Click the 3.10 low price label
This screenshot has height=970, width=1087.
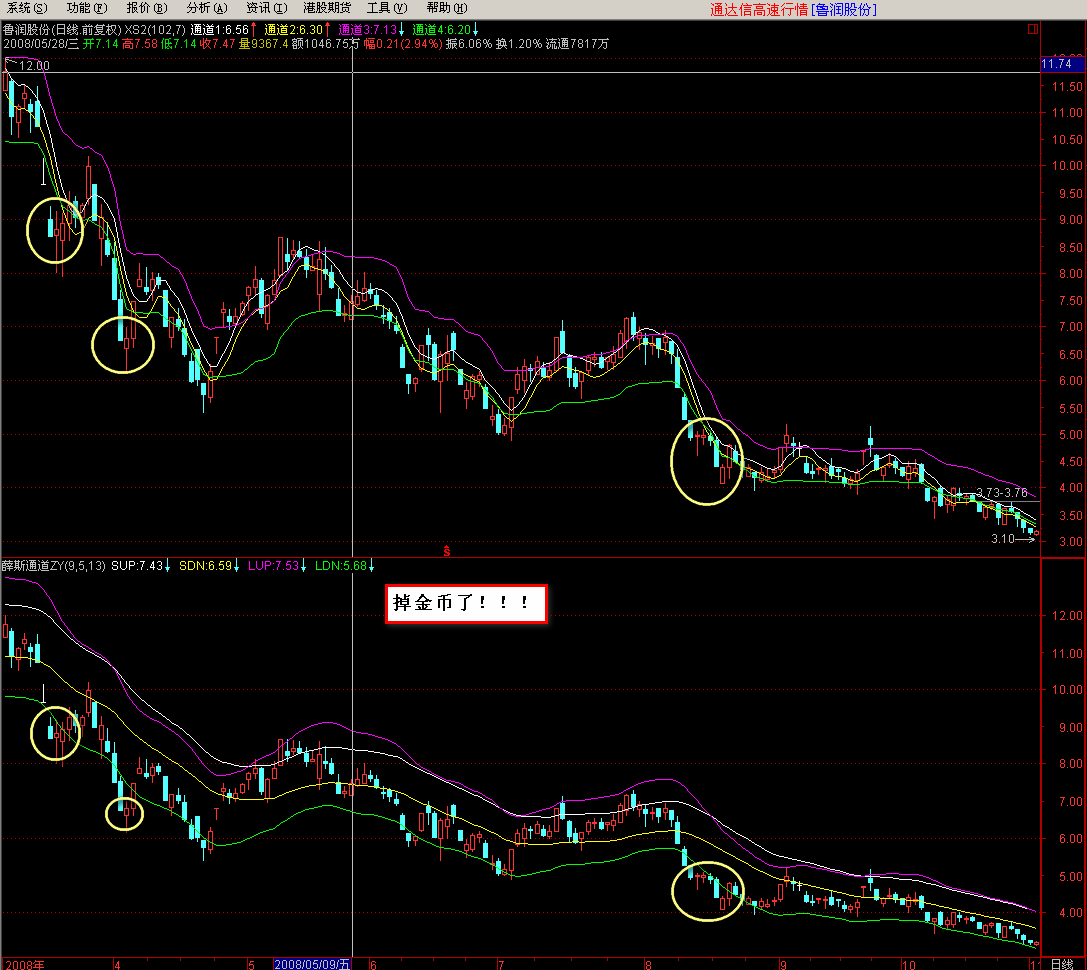pyautogui.click(x=1002, y=539)
